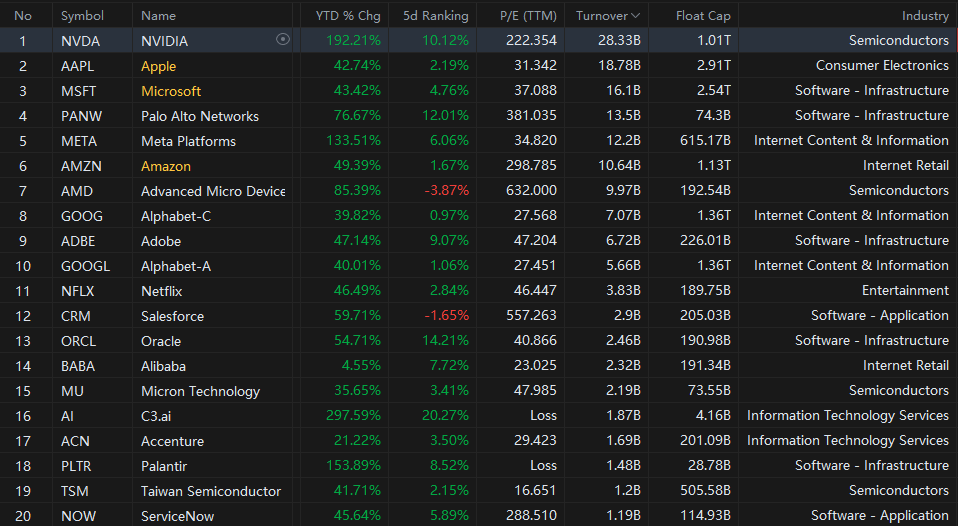The image size is (958, 526).
Task: Select the Meta Platforms name cell
Action: (x=188, y=141)
